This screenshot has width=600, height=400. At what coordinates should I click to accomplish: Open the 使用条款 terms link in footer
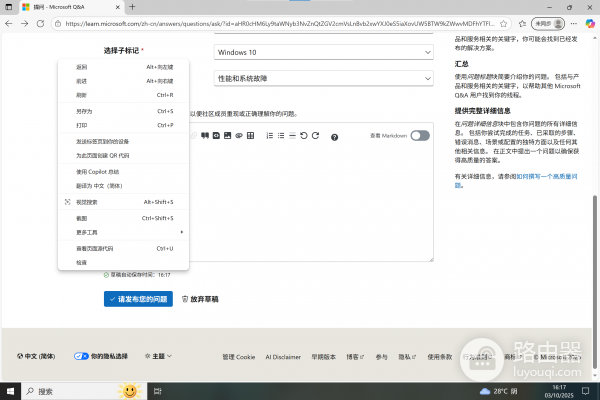coord(440,357)
